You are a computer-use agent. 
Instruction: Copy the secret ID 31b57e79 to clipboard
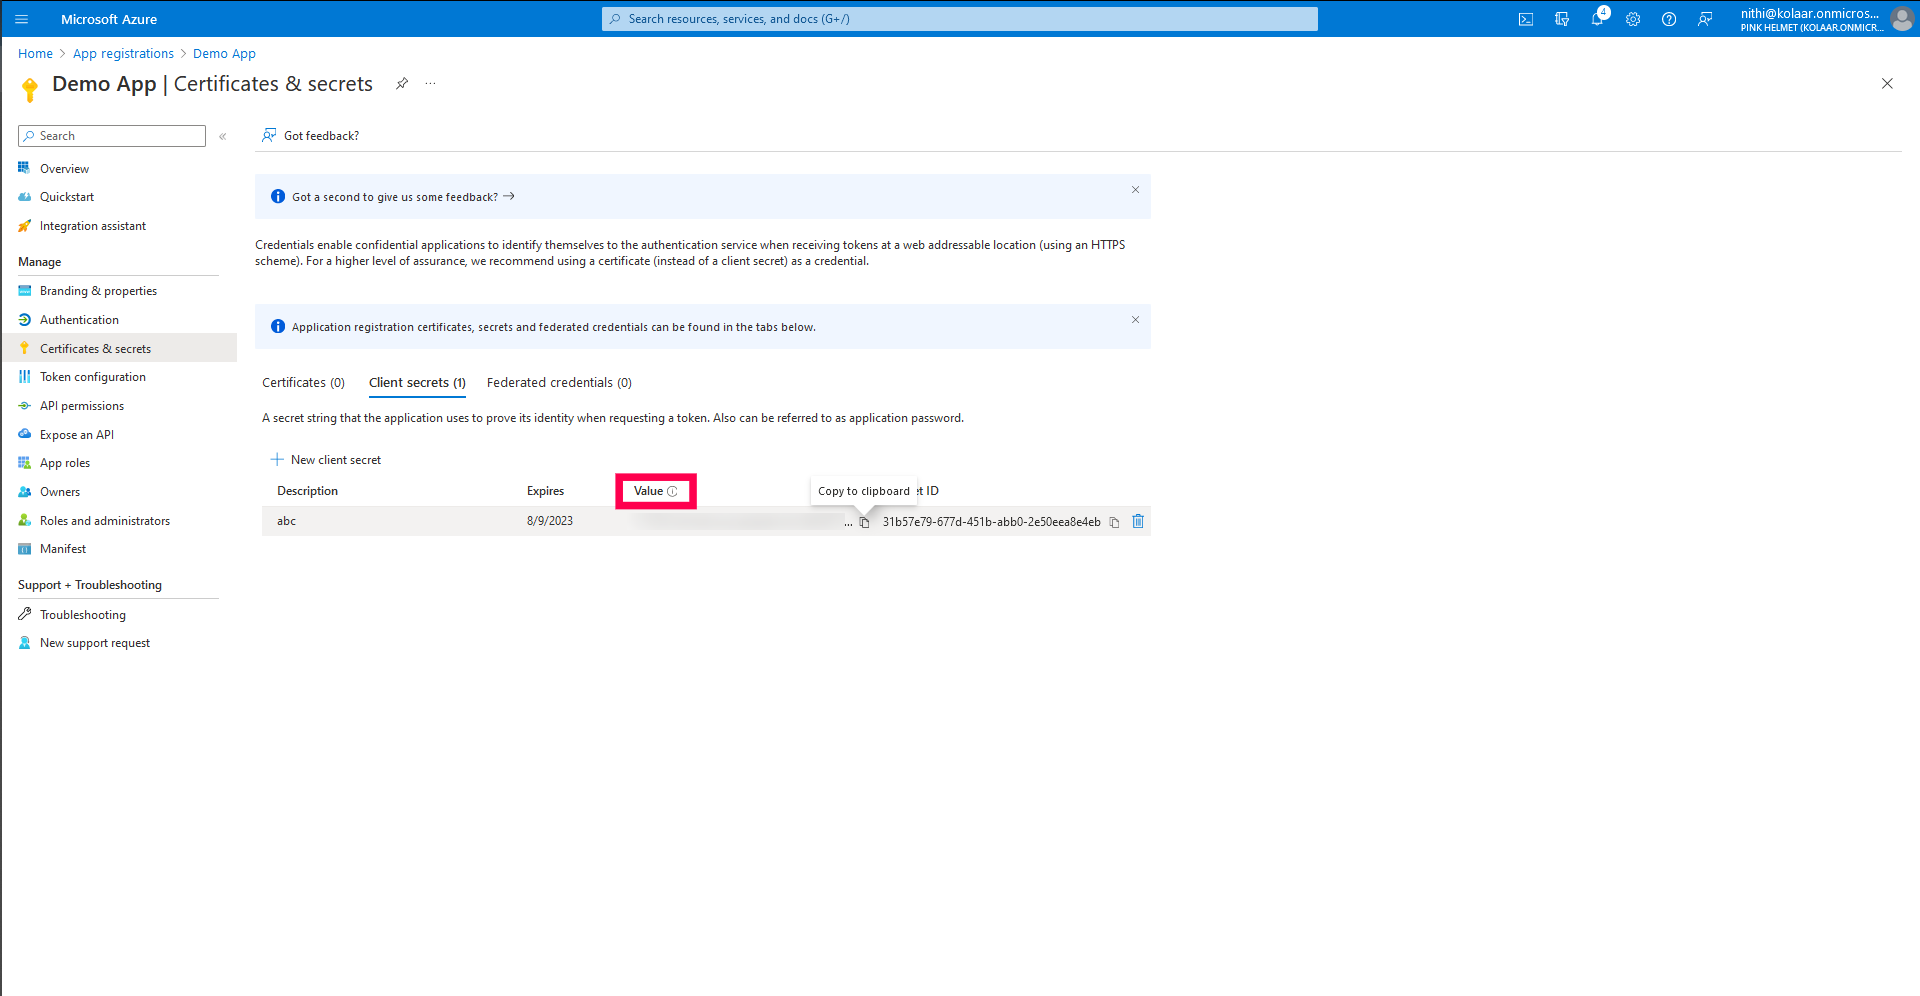[1114, 521]
